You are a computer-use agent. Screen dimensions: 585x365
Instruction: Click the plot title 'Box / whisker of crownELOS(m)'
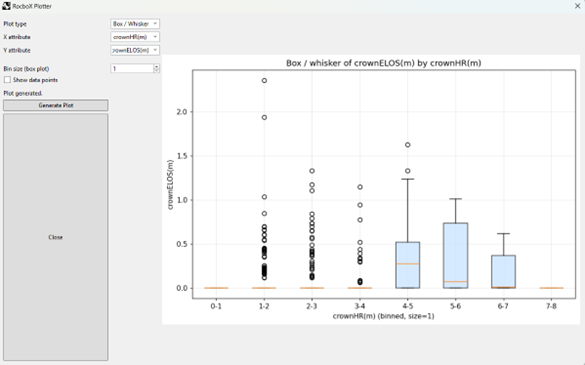350,63
